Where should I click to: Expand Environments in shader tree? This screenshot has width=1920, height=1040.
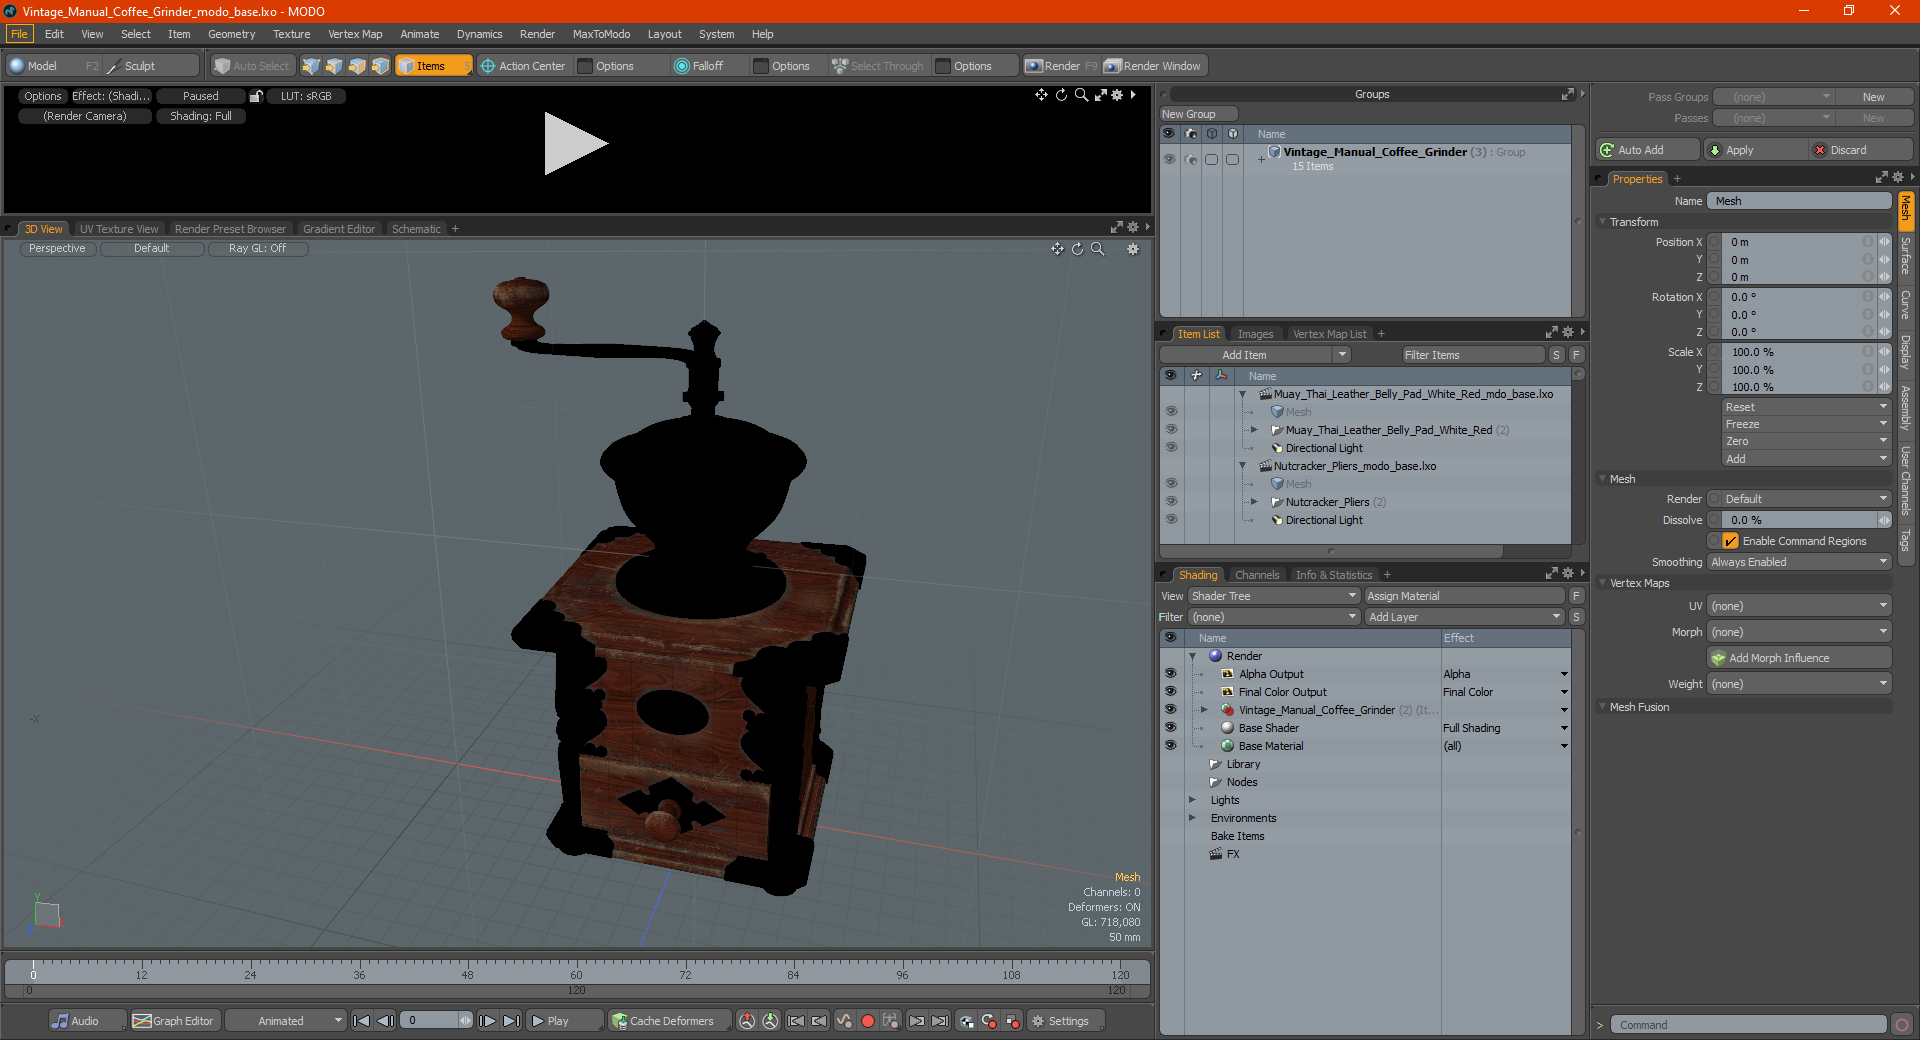[1193, 818]
